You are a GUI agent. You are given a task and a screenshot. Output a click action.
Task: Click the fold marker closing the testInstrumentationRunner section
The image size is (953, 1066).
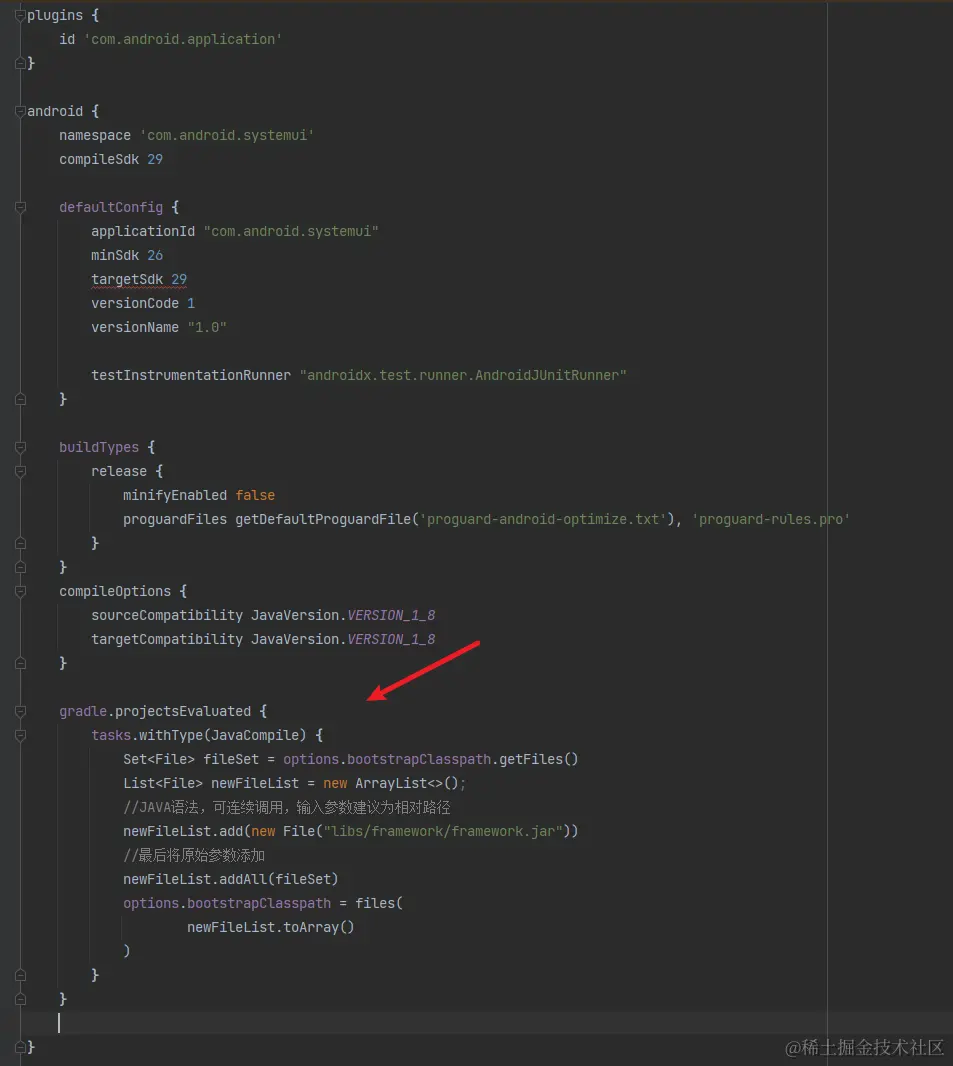tap(22, 399)
